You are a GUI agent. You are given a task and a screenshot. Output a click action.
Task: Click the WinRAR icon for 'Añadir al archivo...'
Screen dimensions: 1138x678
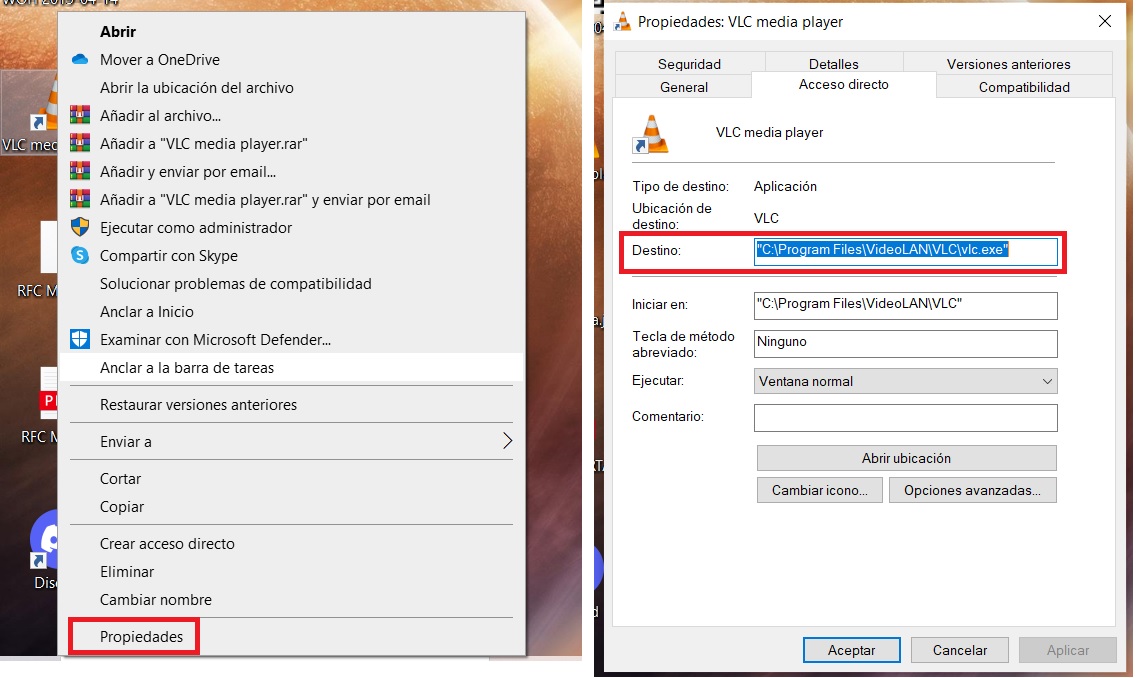[x=80, y=116]
